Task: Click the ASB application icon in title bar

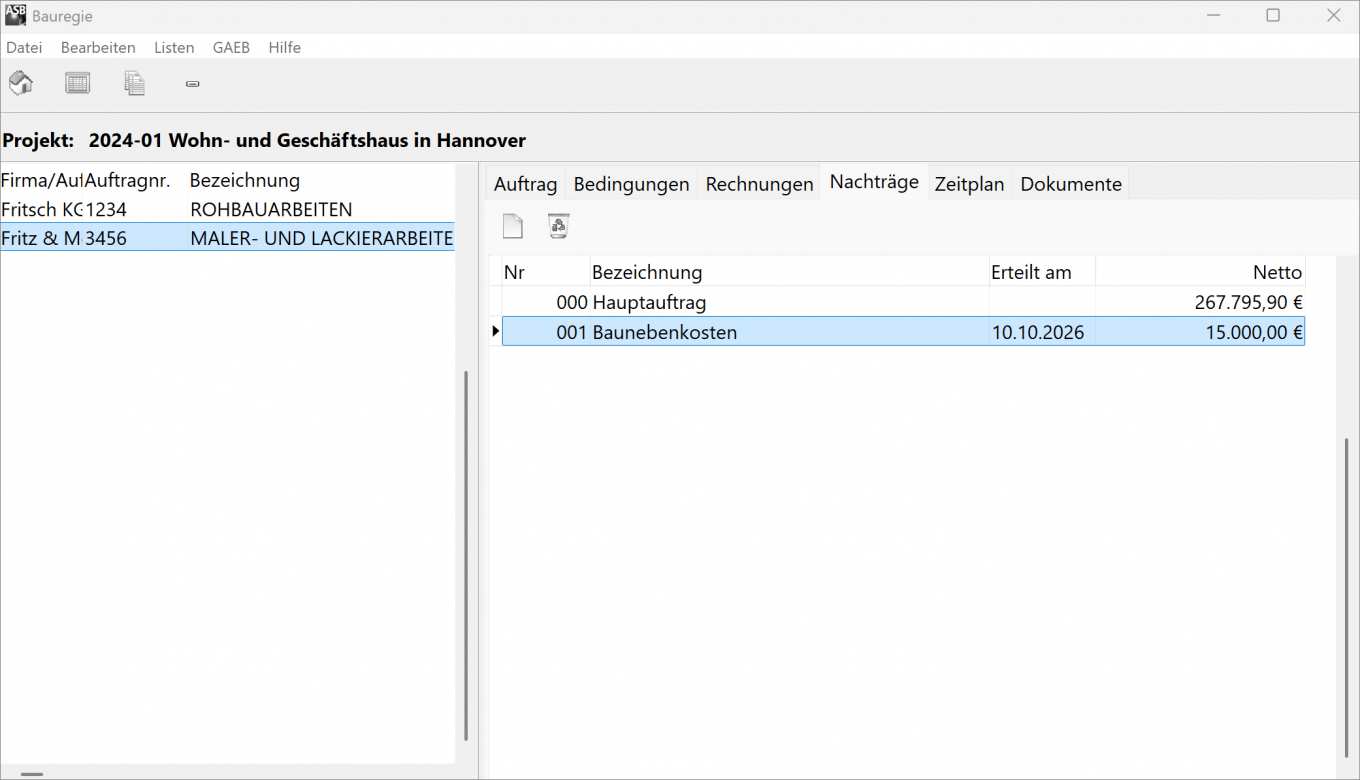Action: point(15,15)
